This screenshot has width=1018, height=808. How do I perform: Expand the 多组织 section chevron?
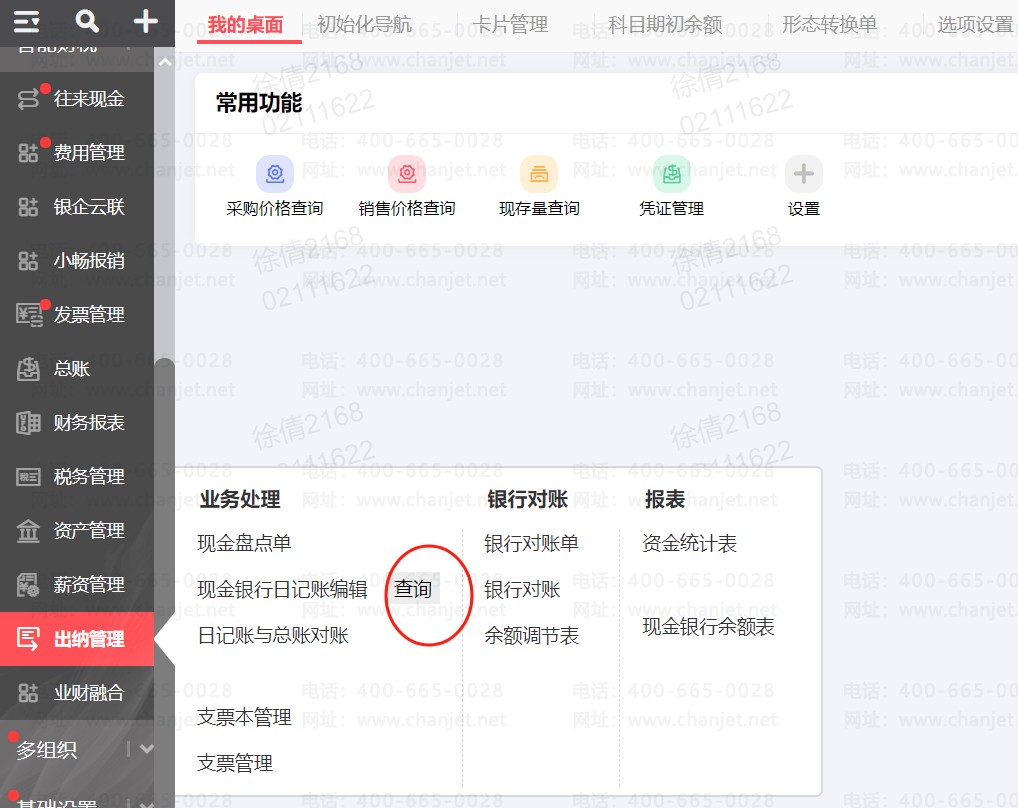coord(147,749)
